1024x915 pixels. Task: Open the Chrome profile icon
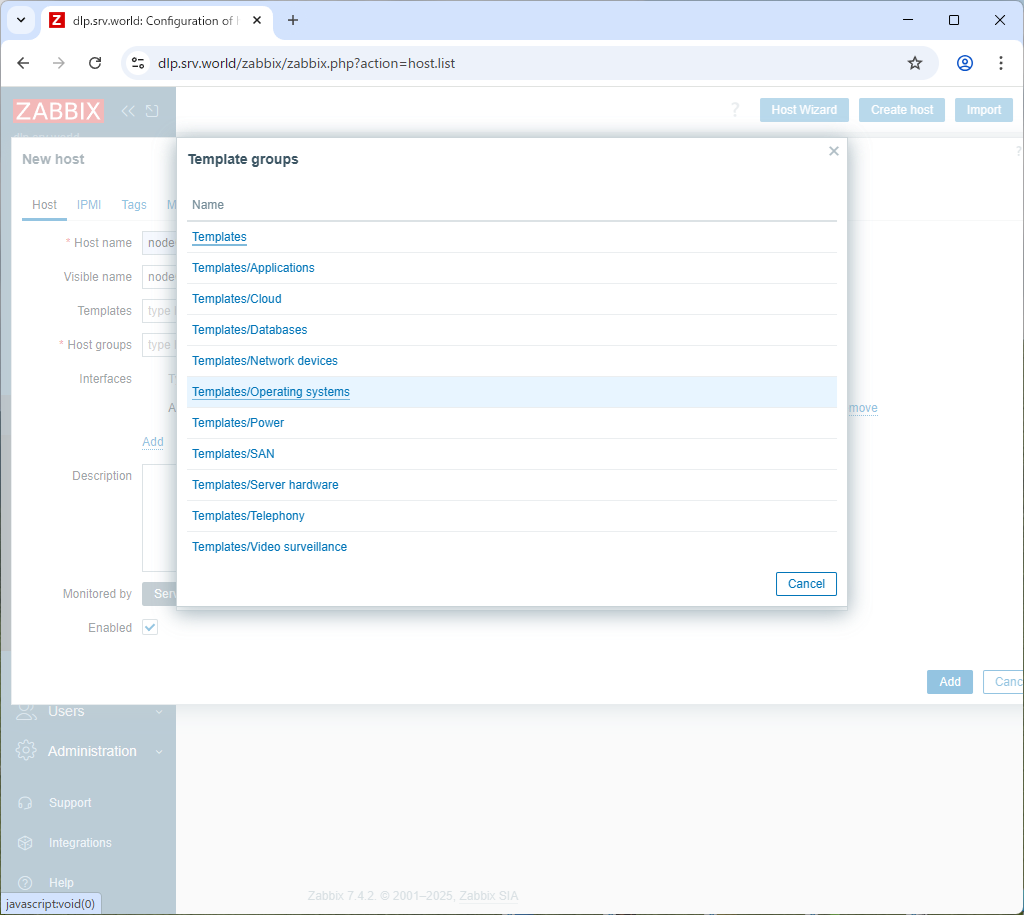(x=964, y=63)
